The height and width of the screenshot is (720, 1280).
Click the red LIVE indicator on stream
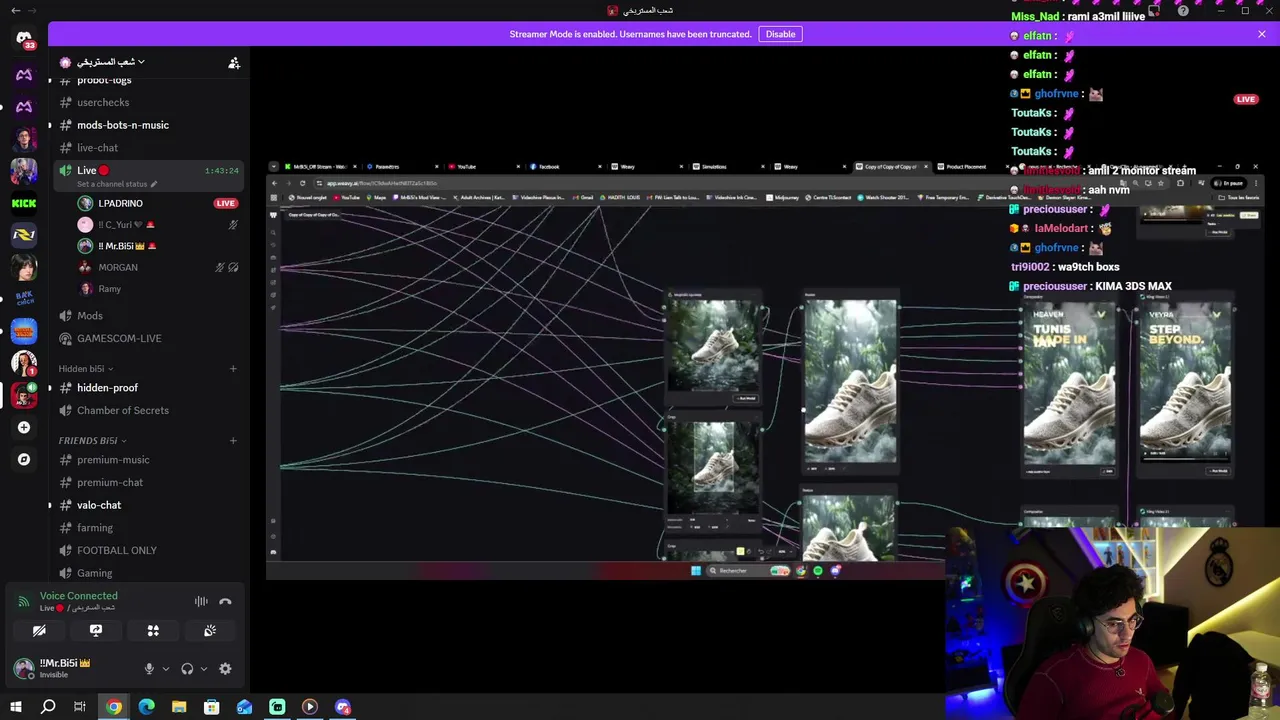pyautogui.click(x=1245, y=99)
